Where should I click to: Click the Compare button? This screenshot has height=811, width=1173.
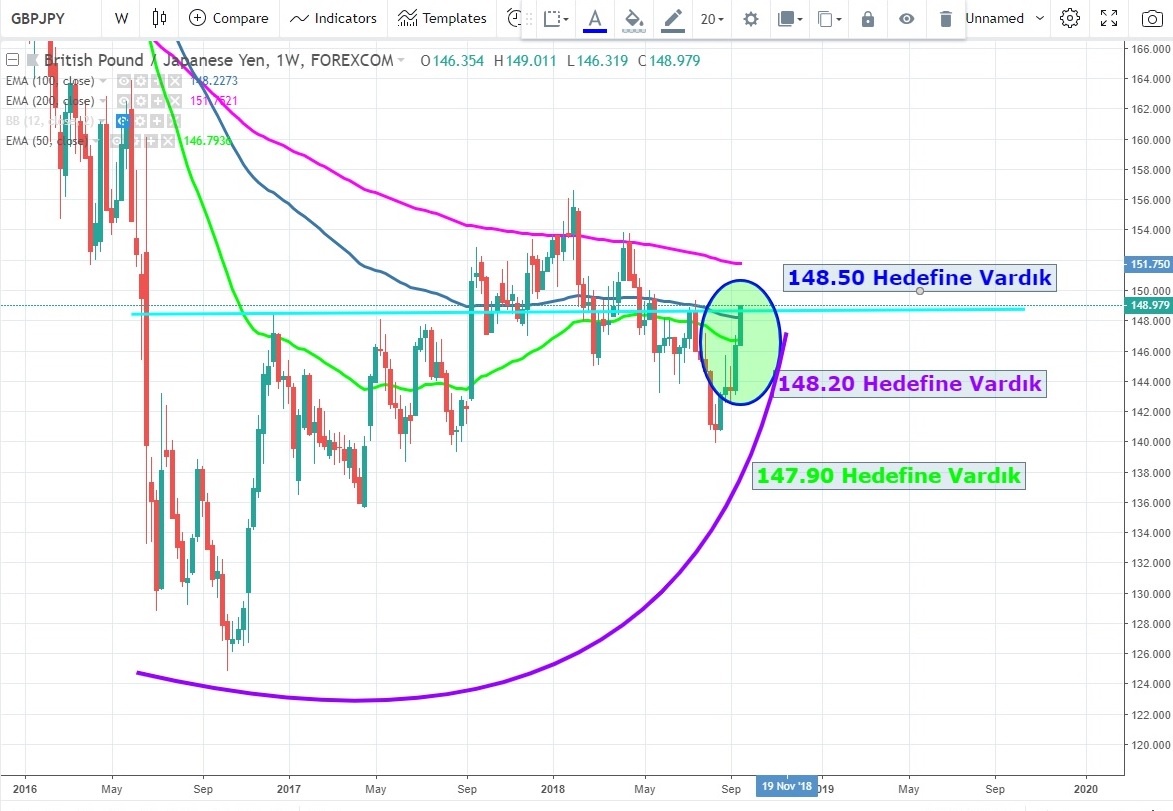[x=228, y=18]
